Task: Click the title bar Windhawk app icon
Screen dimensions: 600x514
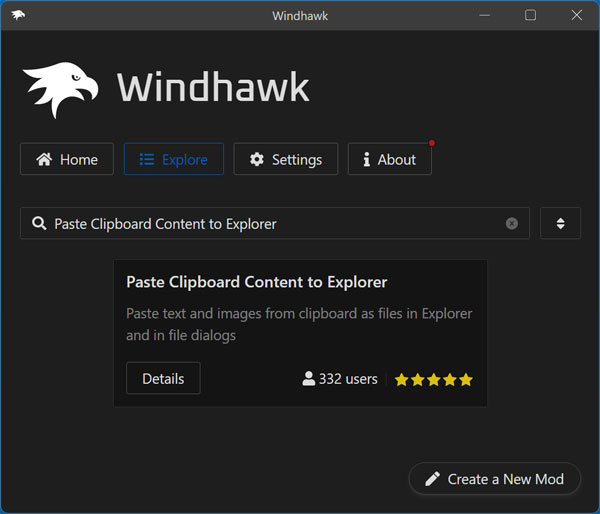Action: coord(18,15)
